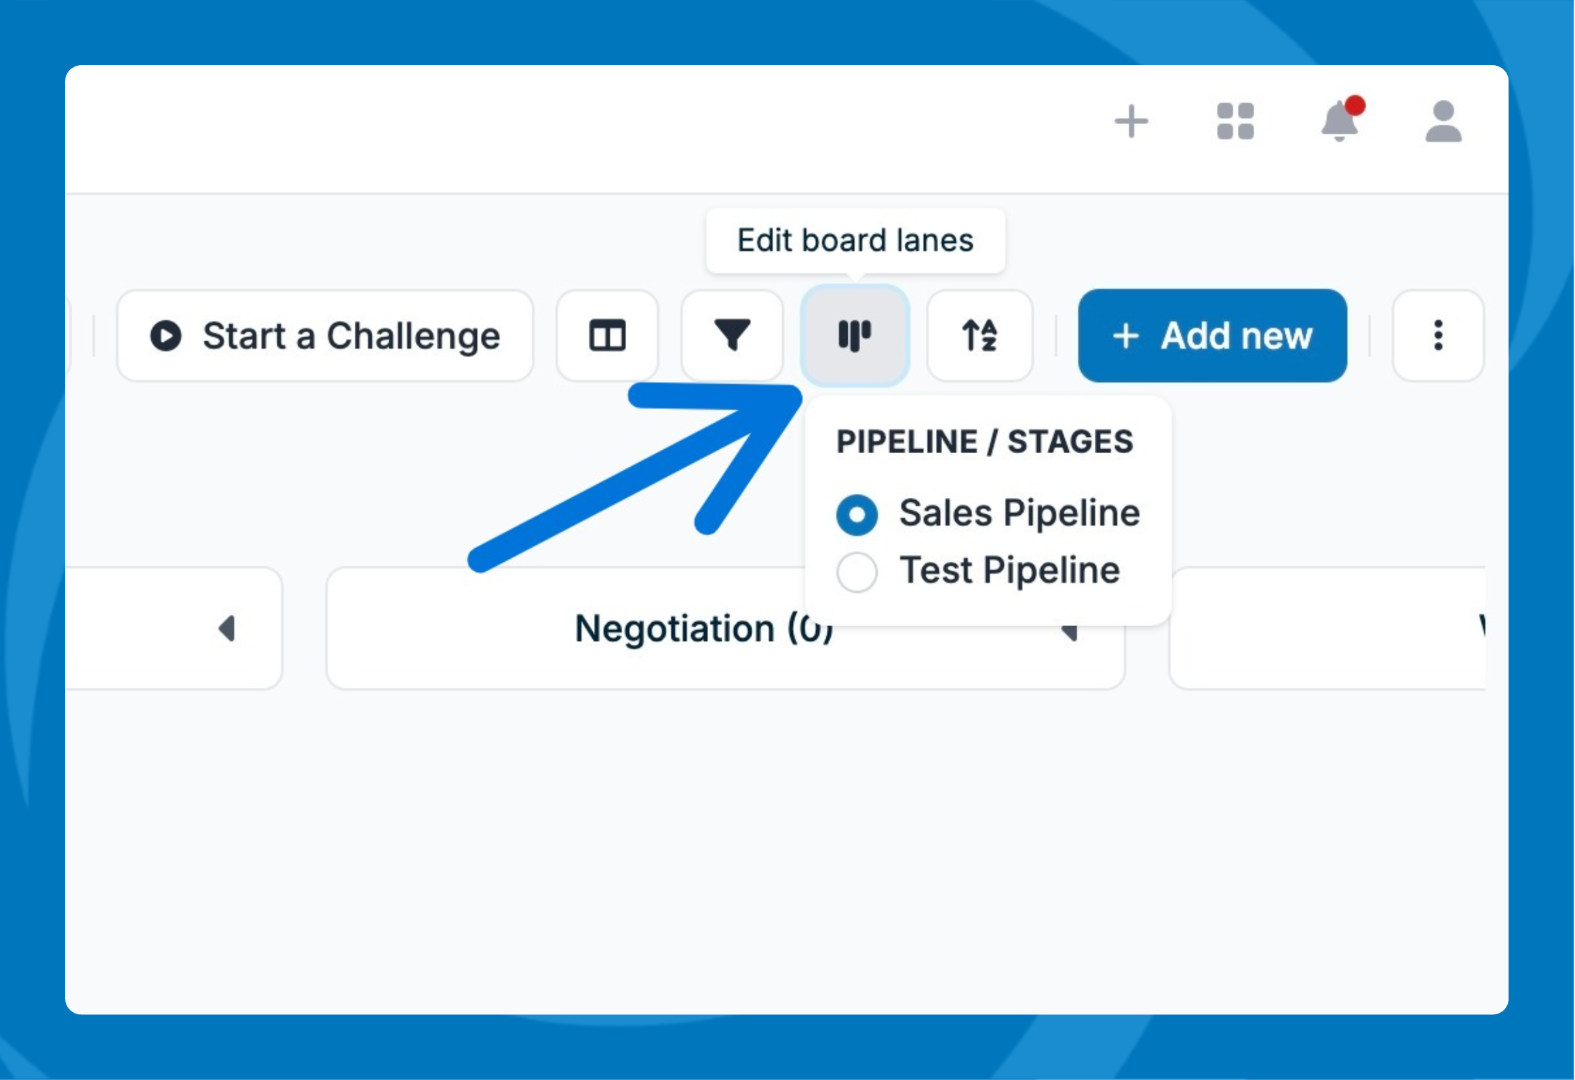Click the partially visible lane header on right
Image resolution: width=1575 pixels, height=1080 pixels.
pyautogui.click(x=1327, y=628)
